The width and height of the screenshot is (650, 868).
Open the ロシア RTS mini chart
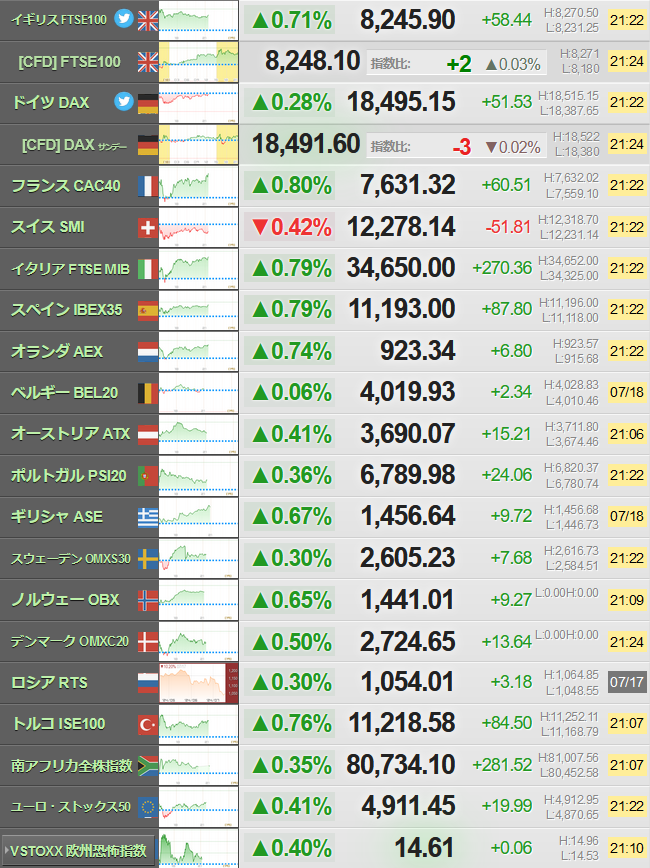tap(199, 683)
